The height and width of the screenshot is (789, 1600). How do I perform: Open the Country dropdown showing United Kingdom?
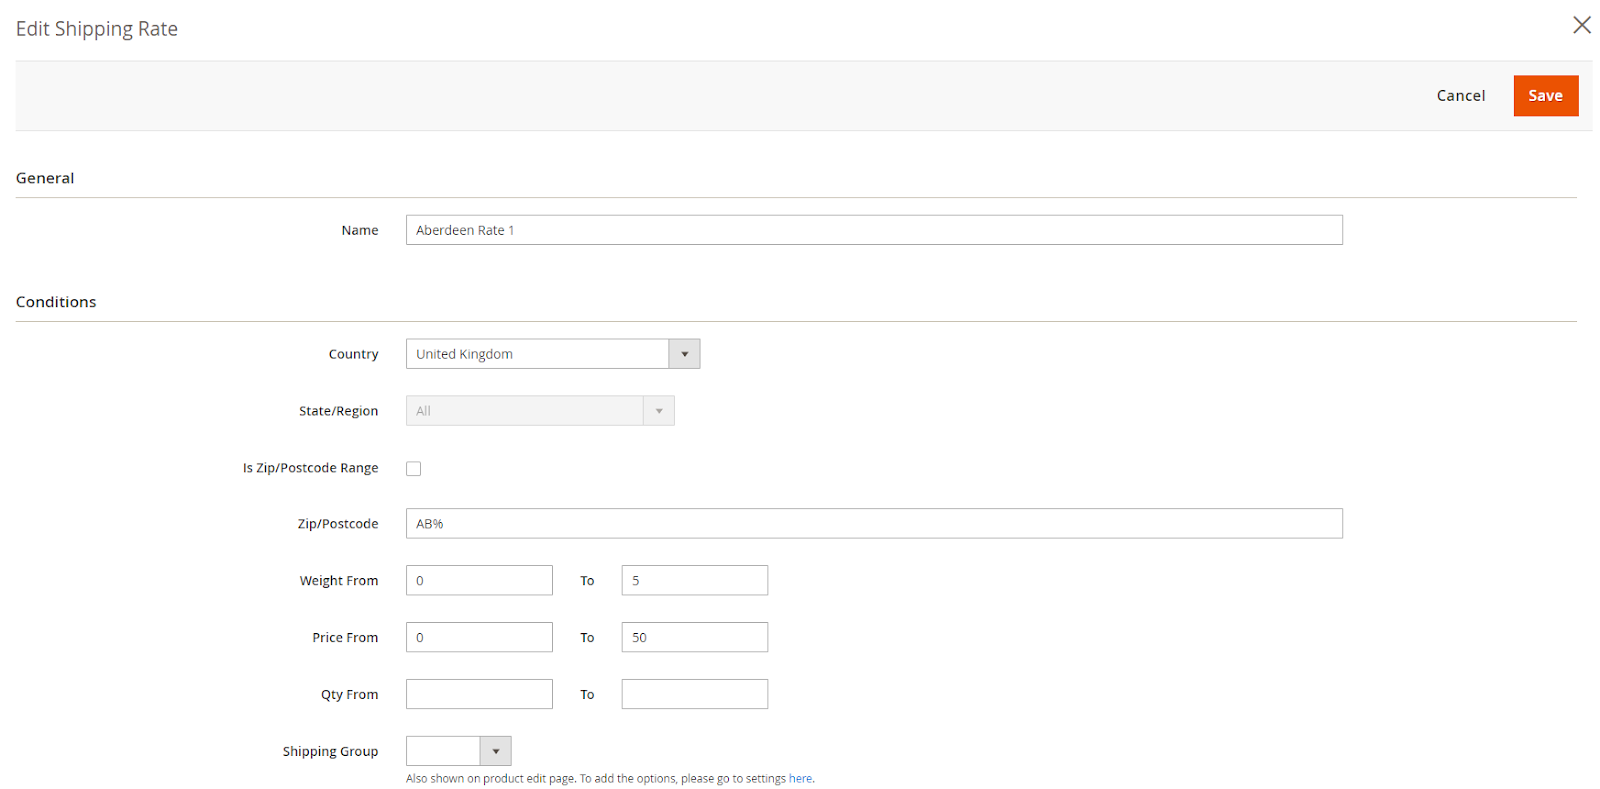coord(552,354)
